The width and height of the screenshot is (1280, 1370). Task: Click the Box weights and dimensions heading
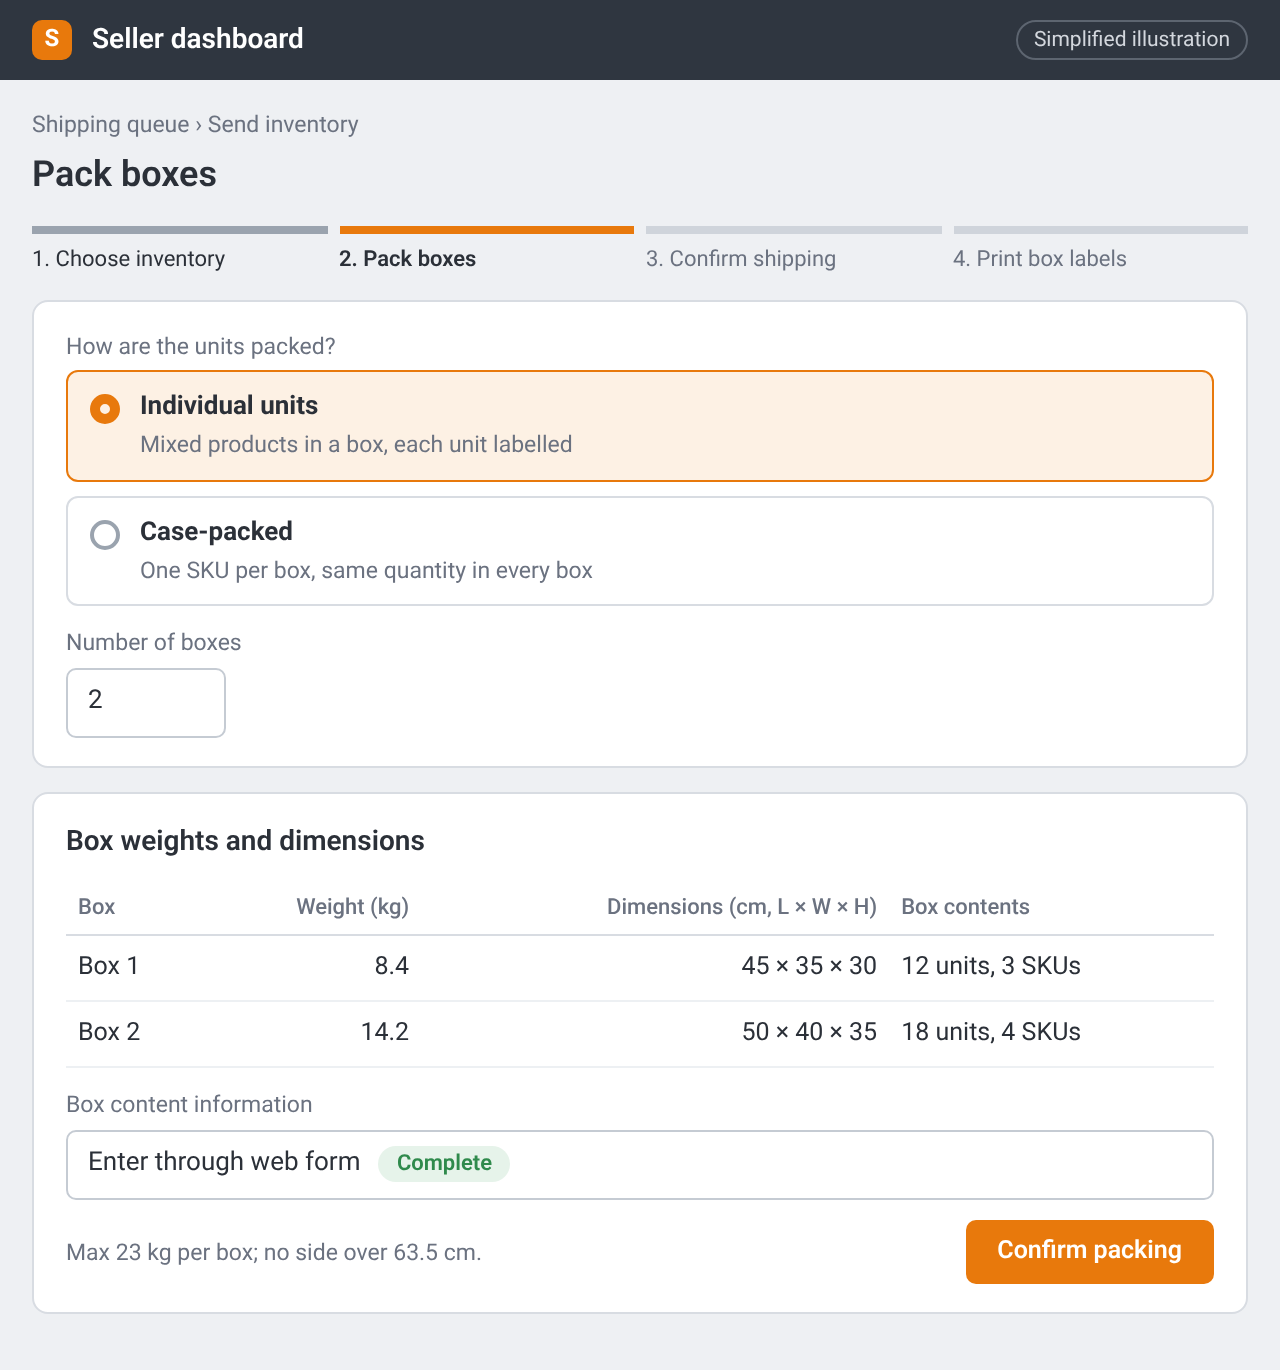(x=245, y=841)
